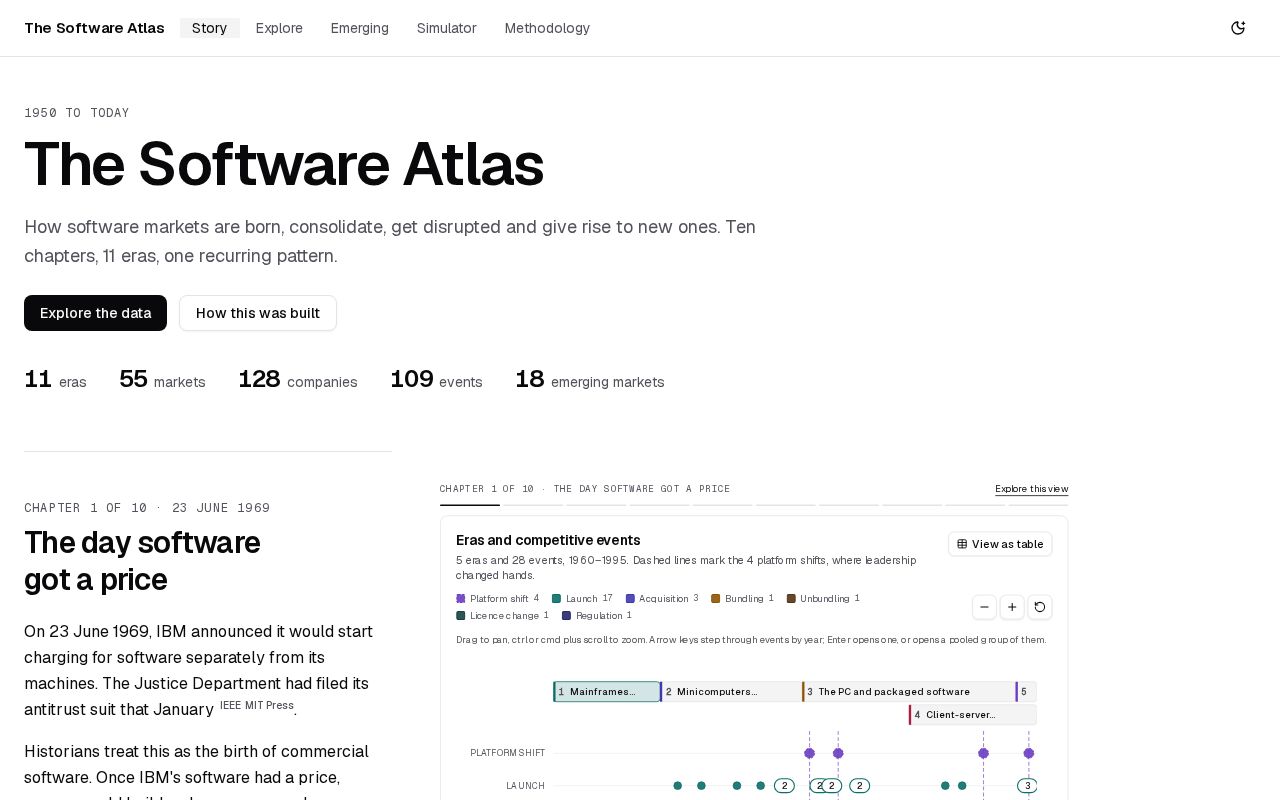1280x800 pixels.
Task: Toggle the Licence change legend filter
Action: tap(503, 616)
